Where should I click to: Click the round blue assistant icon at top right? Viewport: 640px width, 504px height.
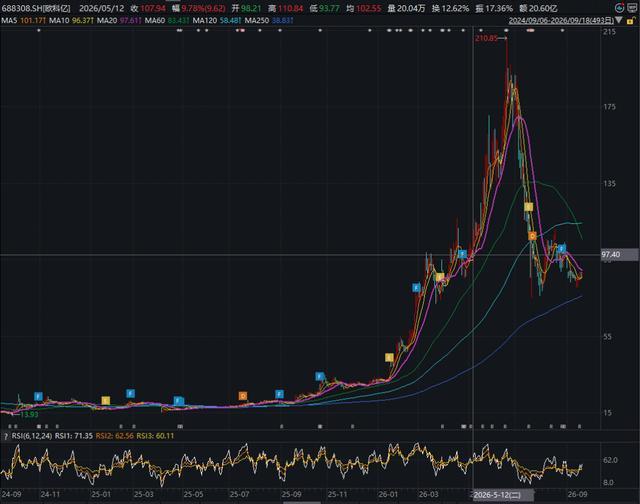[x=619, y=7]
